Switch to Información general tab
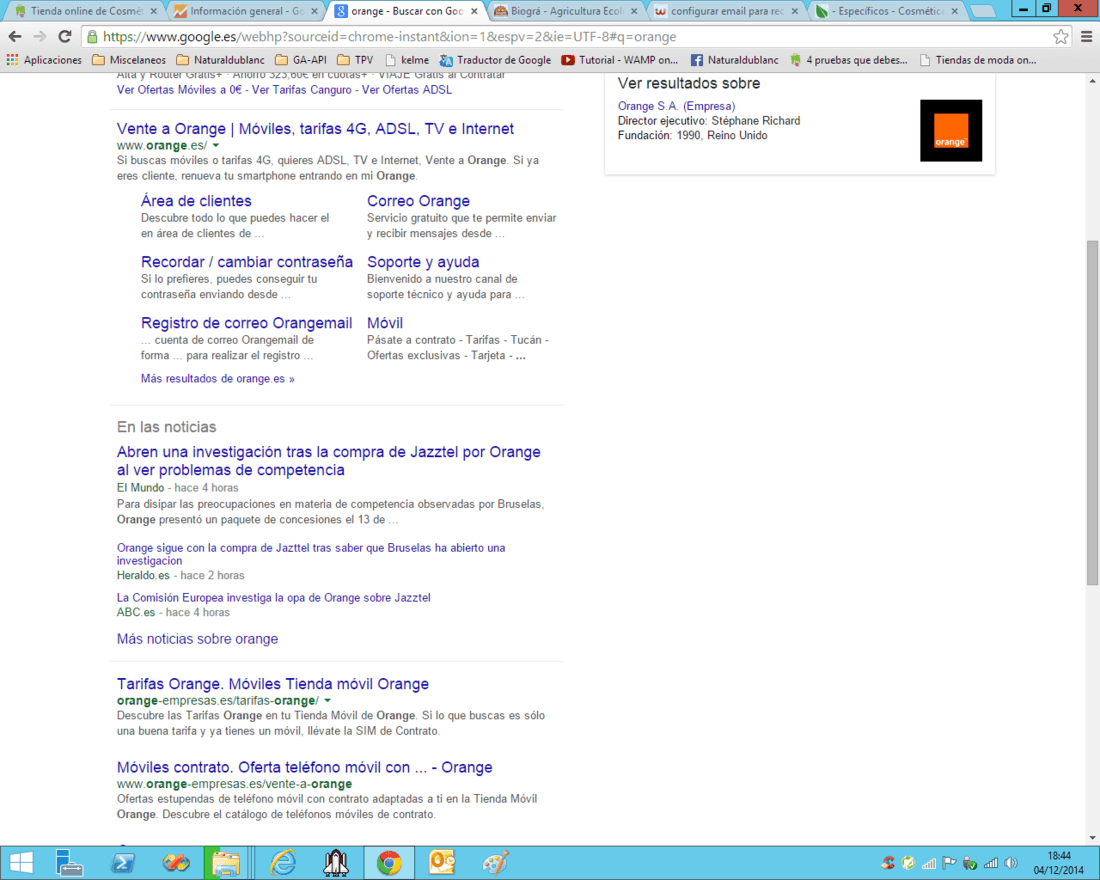The height and width of the screenshot is (880, 1100). 245,11
